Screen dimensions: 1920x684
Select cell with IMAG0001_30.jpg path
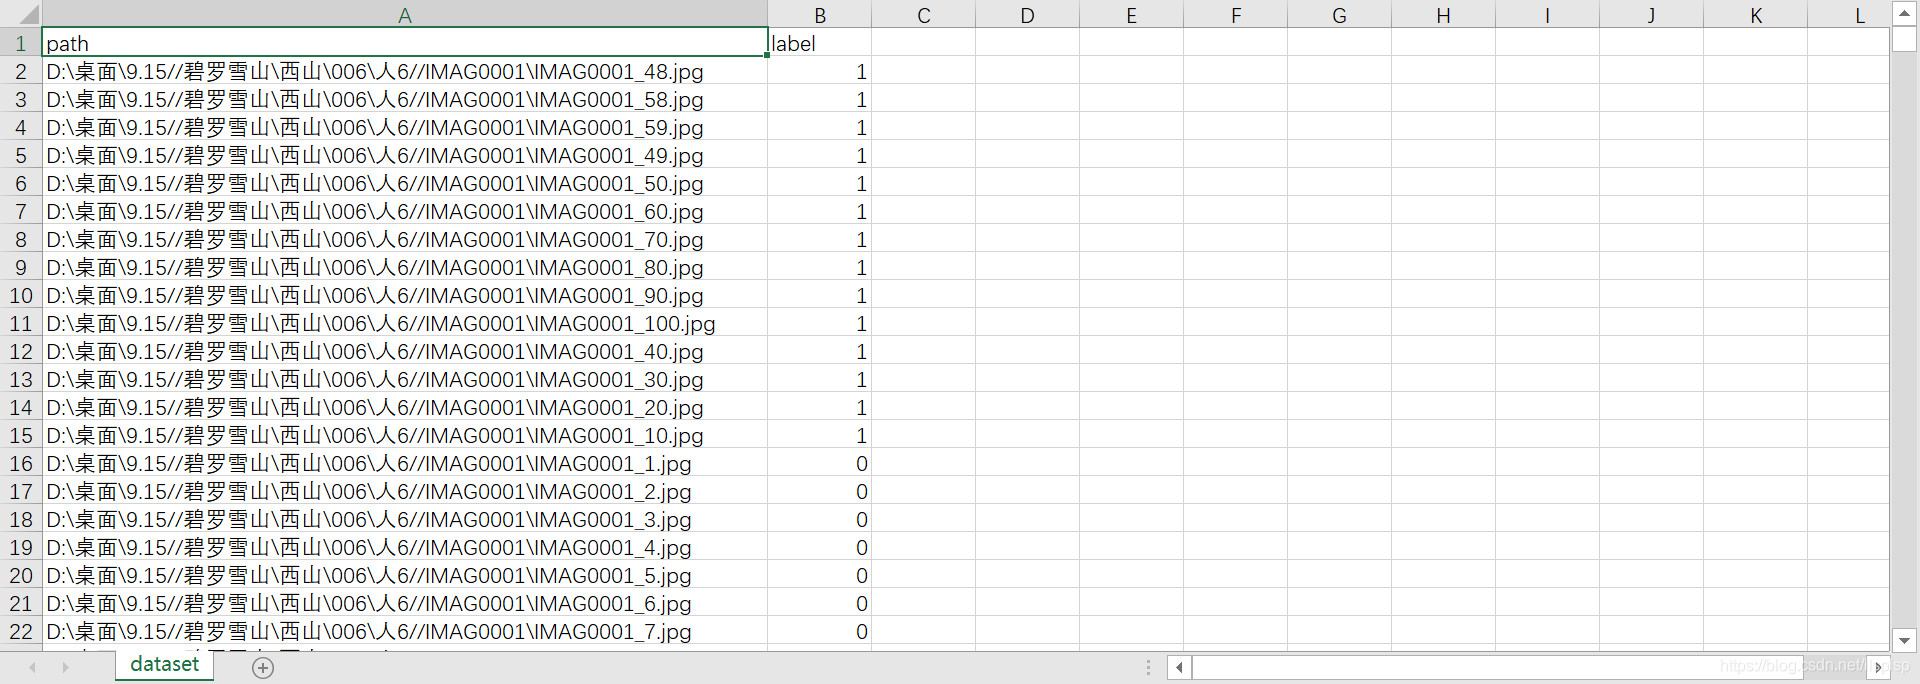[x=405, y=379]
